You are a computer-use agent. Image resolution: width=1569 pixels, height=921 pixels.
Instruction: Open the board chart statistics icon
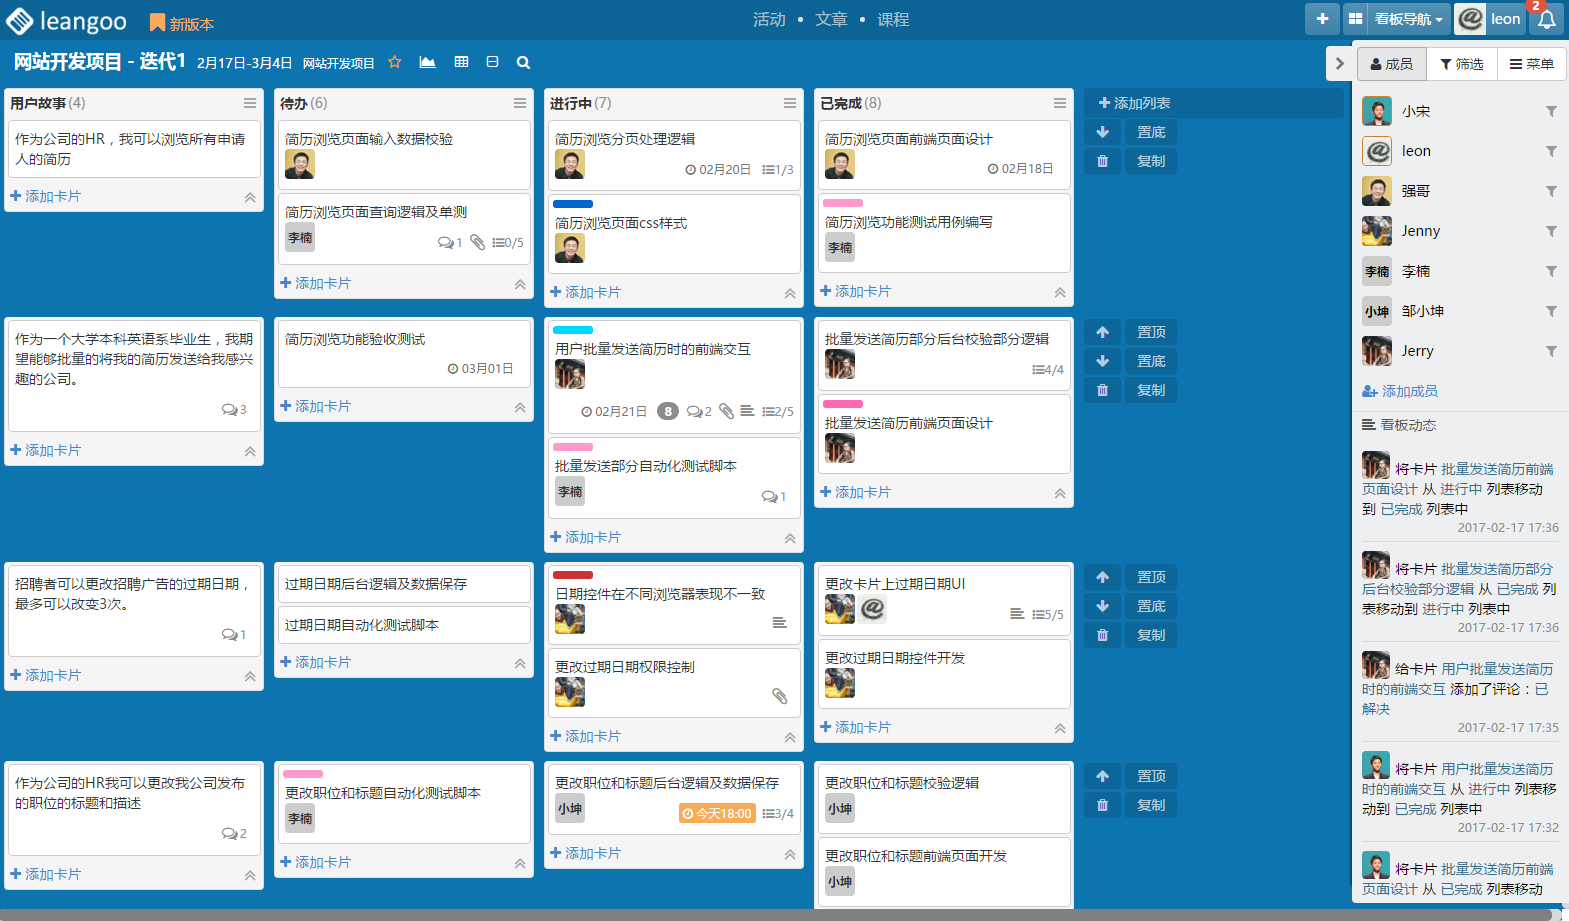(x=427, y=62)
